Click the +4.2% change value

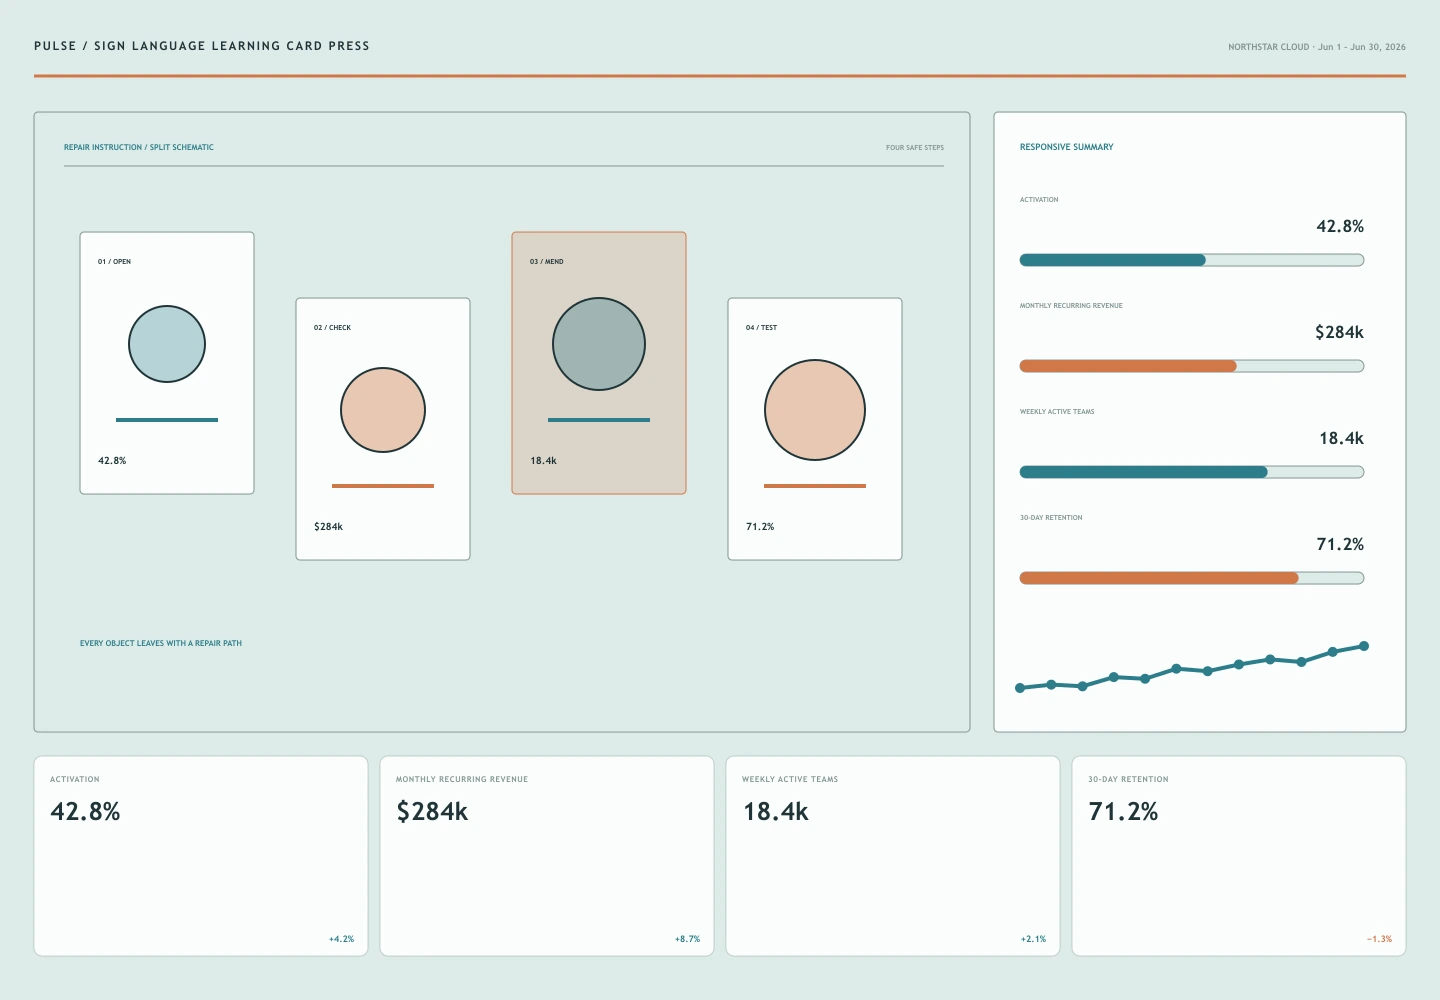point(341,939)
